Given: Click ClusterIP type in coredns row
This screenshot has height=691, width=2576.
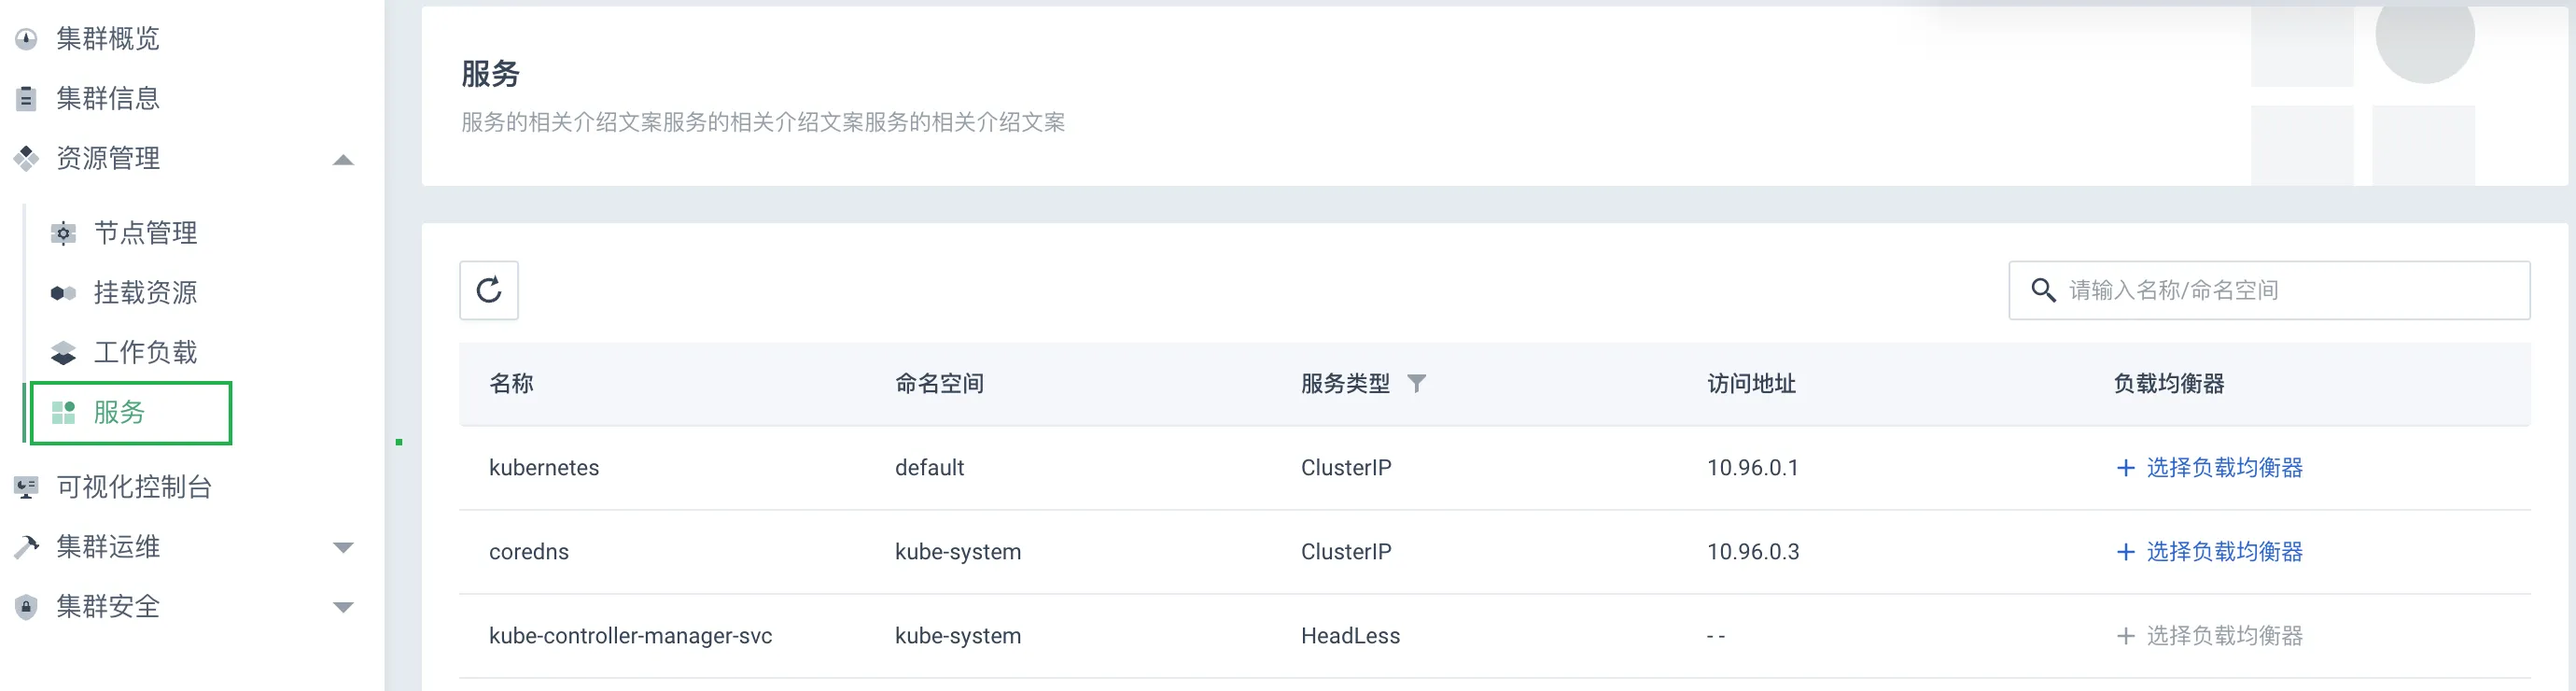Looking at the screenshot, I should point(1346,552).
